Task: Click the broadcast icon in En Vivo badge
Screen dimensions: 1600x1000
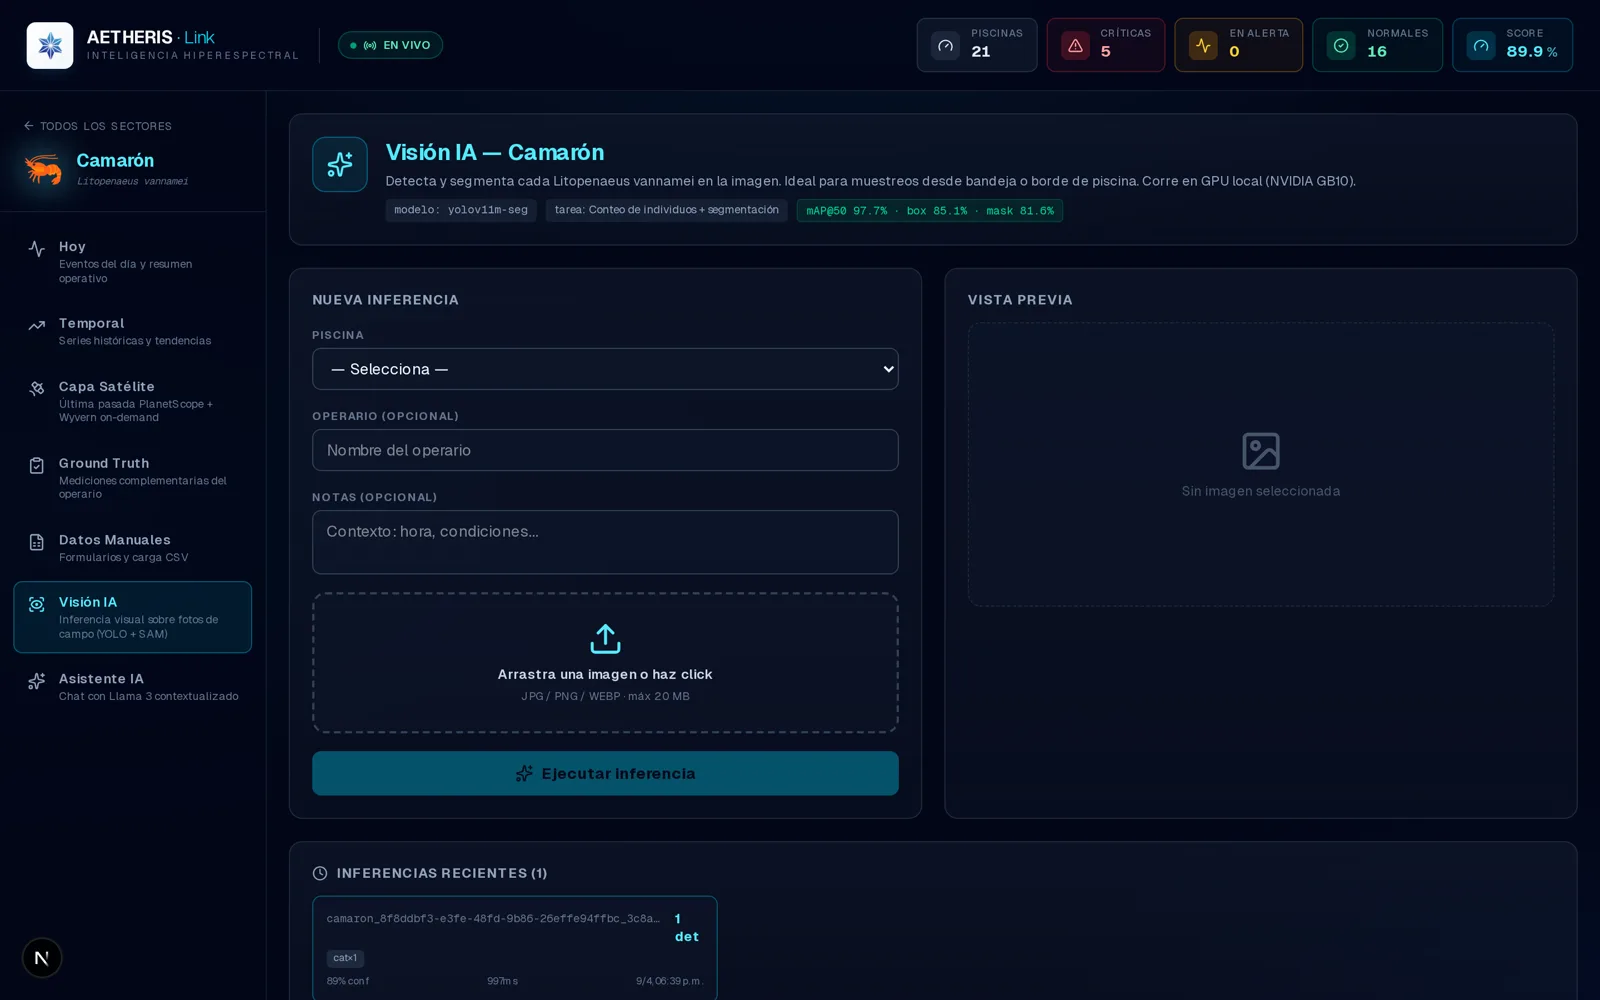Action: pyautogui.click(x=370, y=45)
